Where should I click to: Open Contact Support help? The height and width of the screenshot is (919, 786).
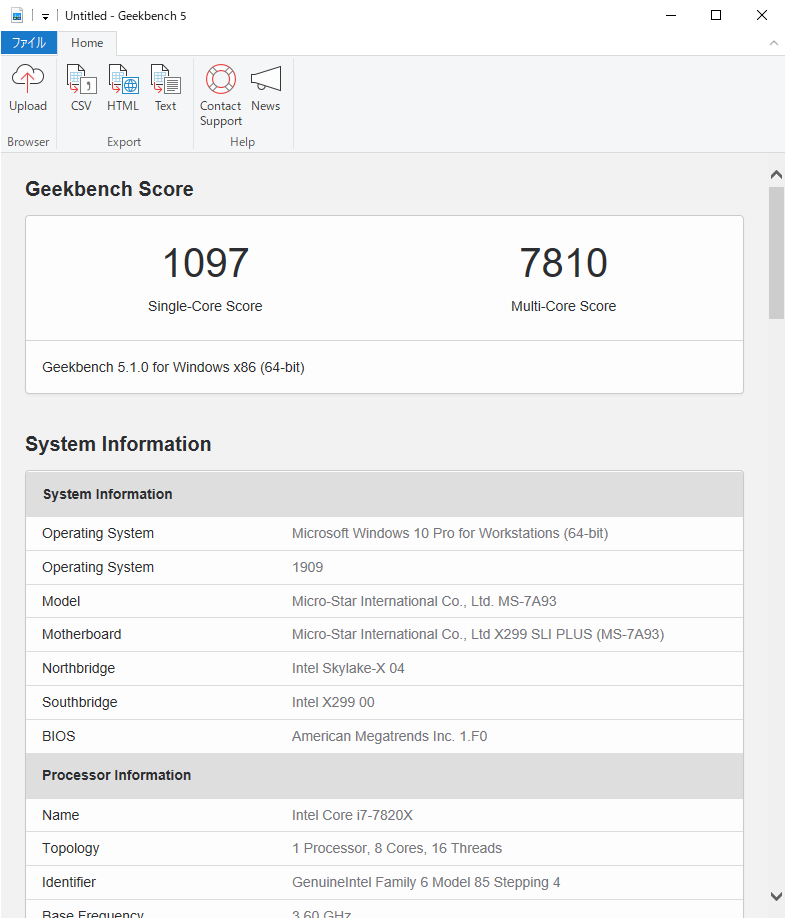(x=220, y=96)
